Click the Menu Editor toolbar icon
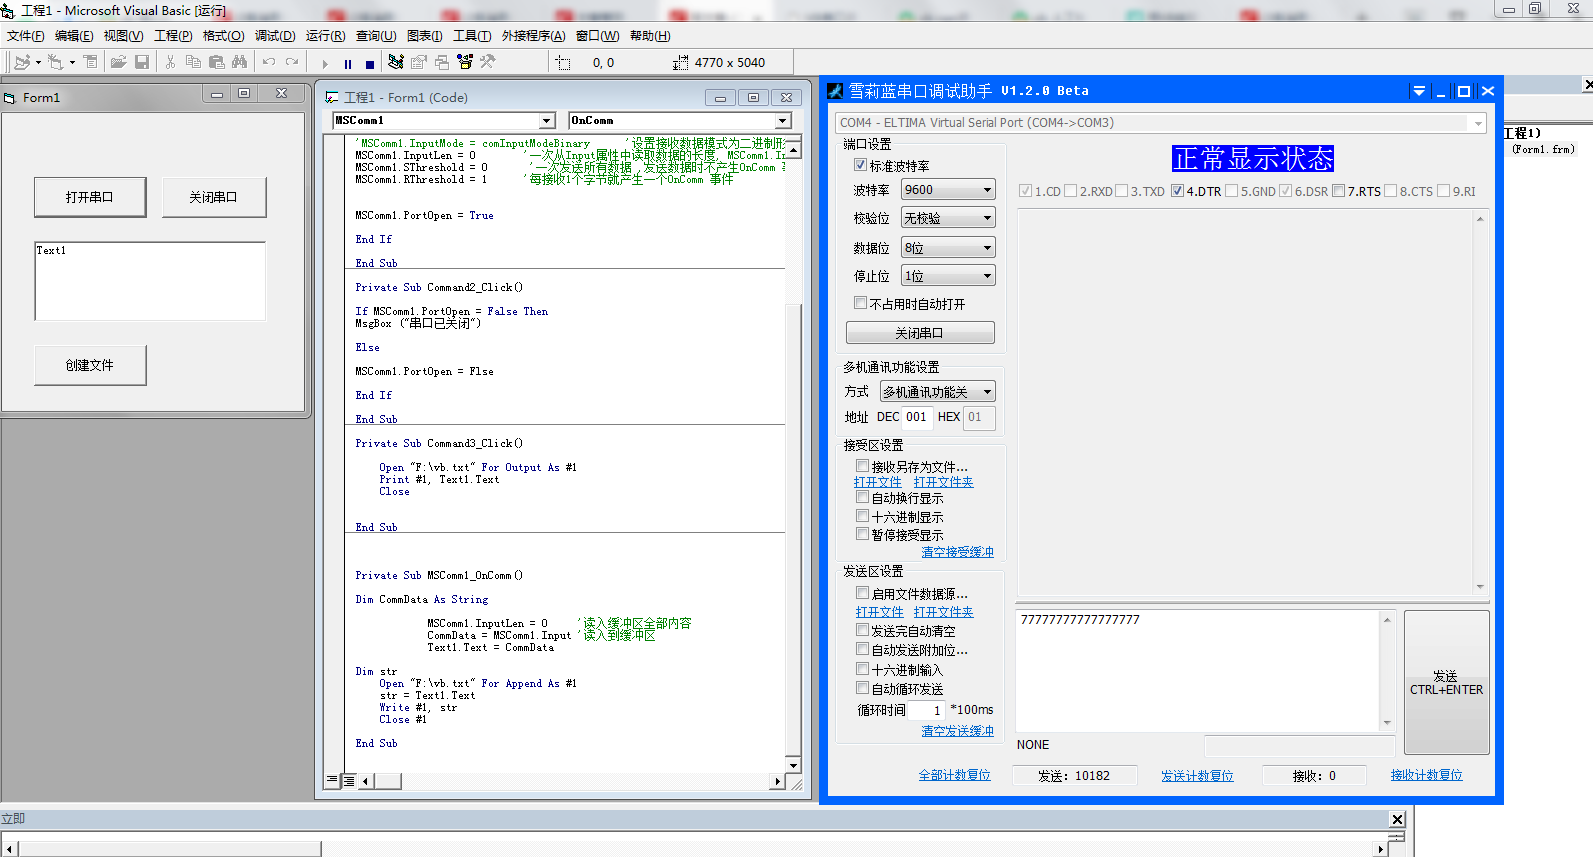The height and width of the screenshot is (857, 1593). click(x=90, y=62)
